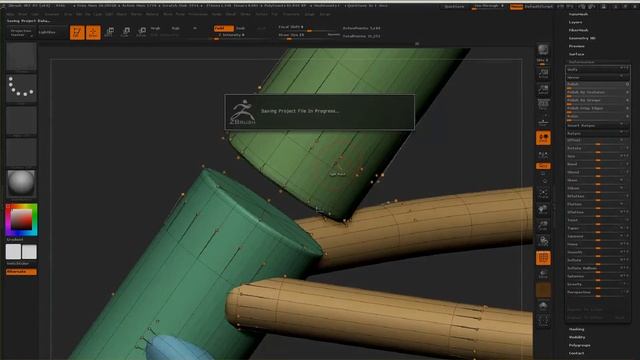Pick a color in the color picker square
Viewport: 640px width, 360px height.
[x=21, y=220]
